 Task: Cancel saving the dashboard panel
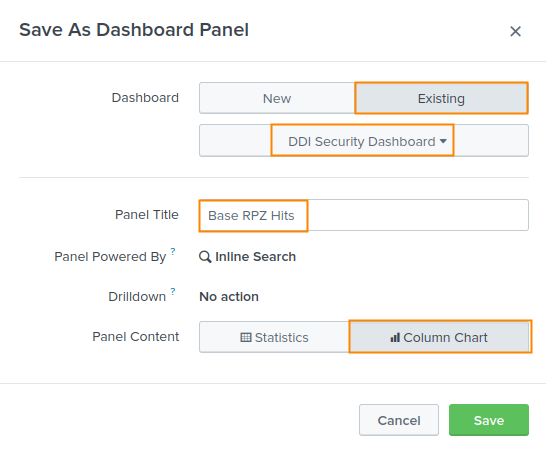(x=399, y=420)
